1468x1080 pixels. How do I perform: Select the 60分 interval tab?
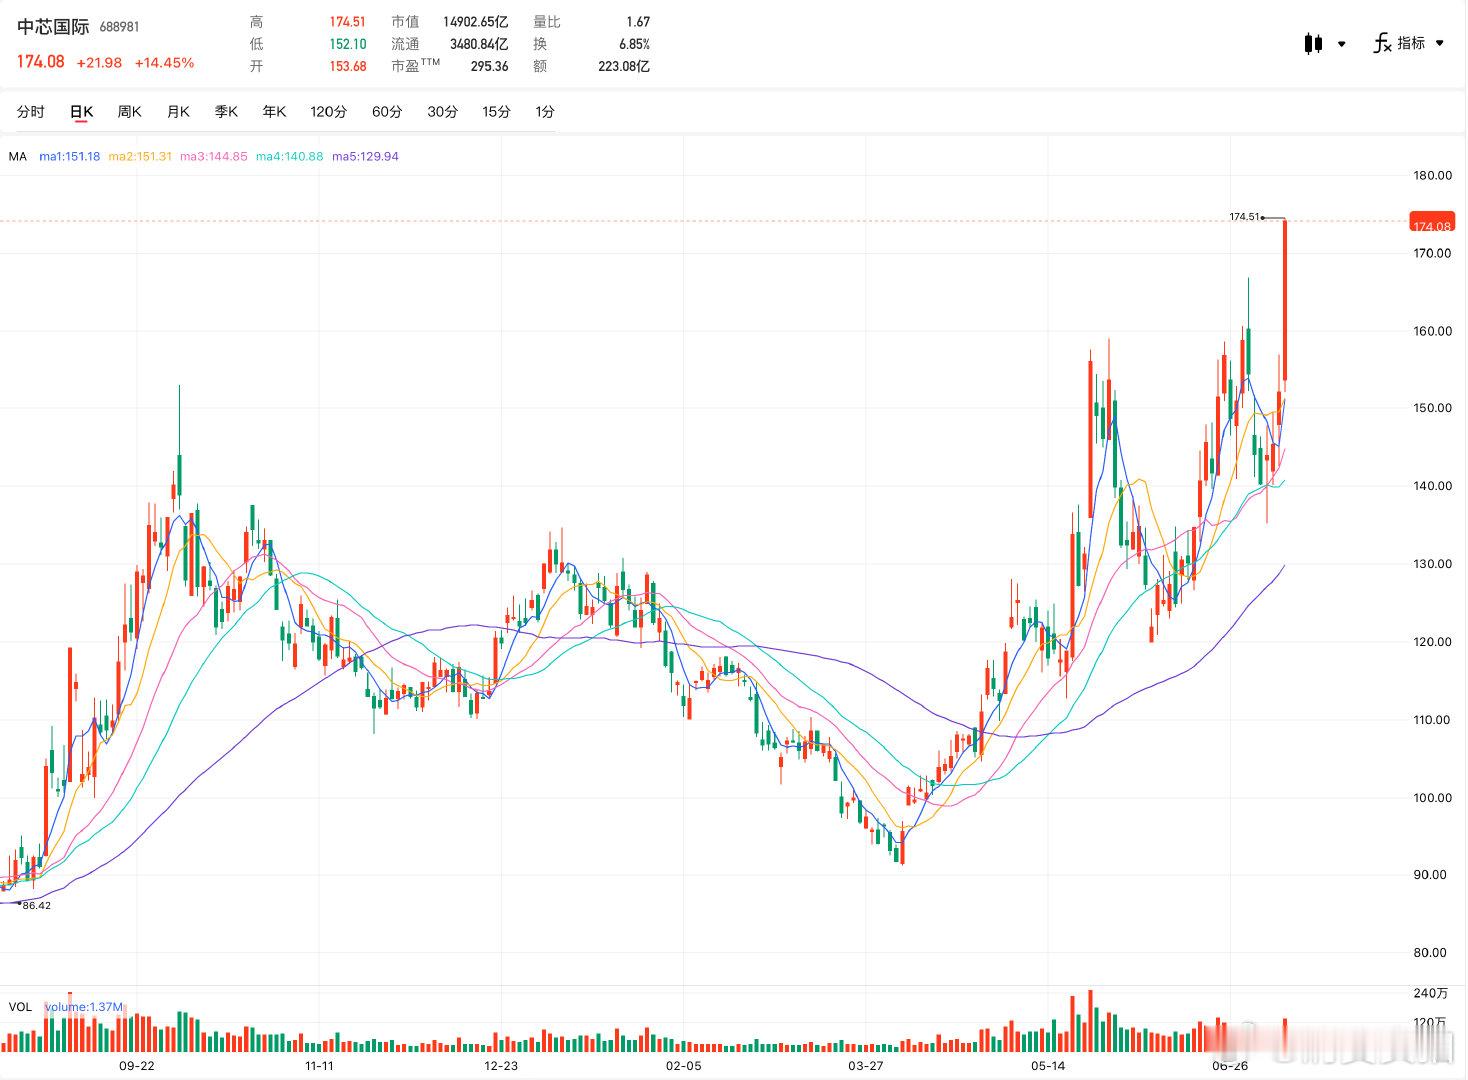387,112
